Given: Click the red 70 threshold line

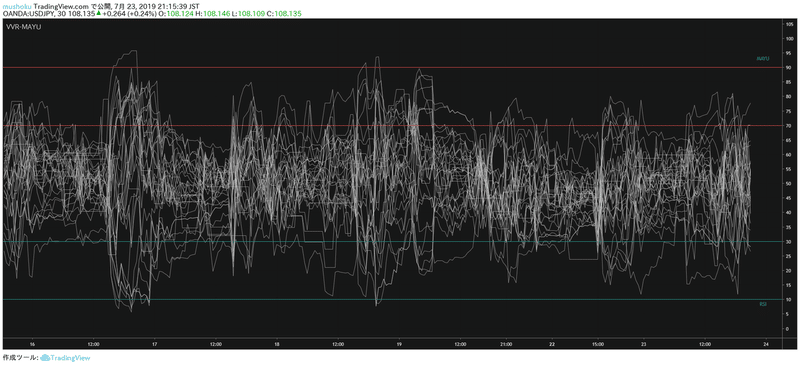Looking at the screenshot, I should 392,126.
